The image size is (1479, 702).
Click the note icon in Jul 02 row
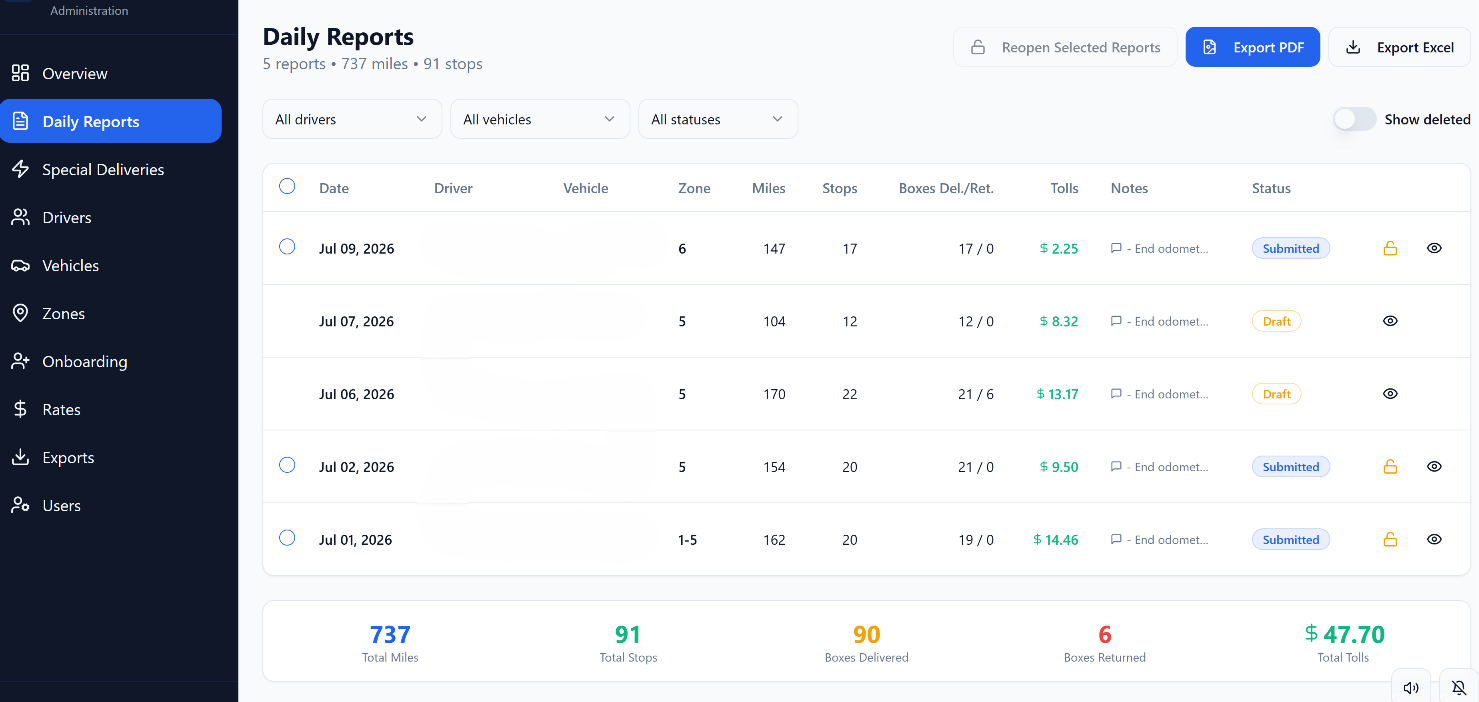coord(1116,467)
